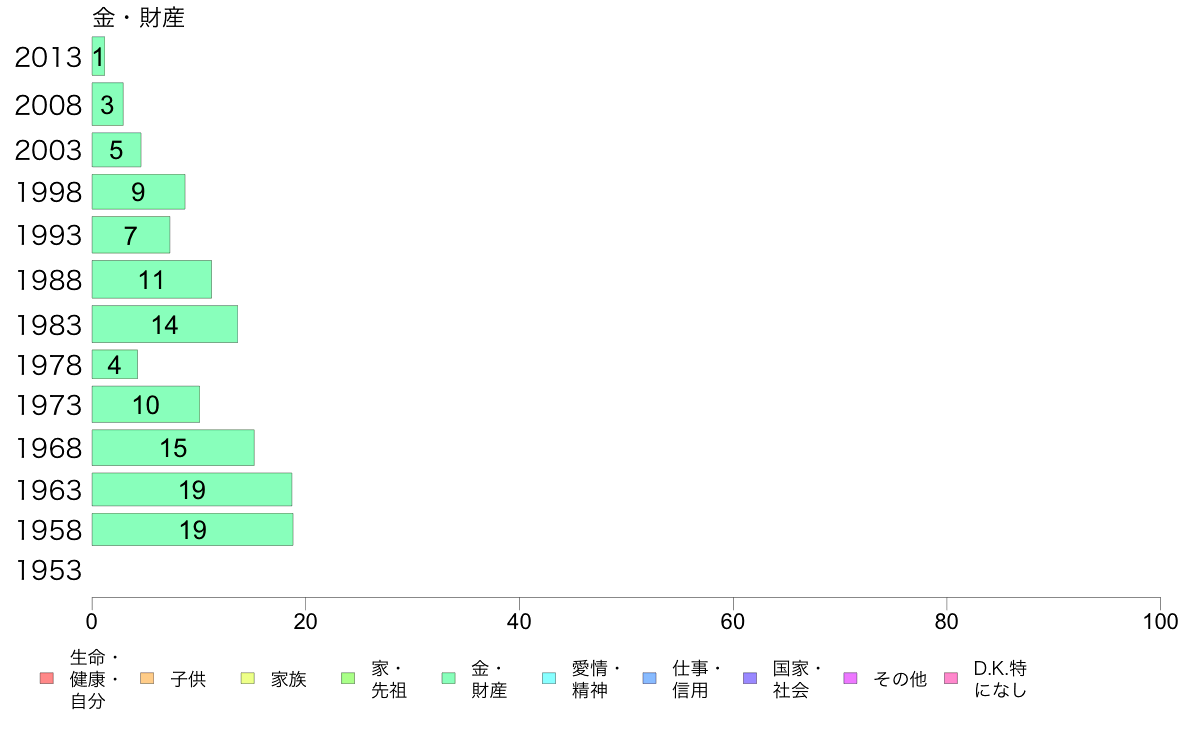This screenshot has height=736, width=1188.
Task: Click the 1973 bar with value 10
Action: click(145, 405)
